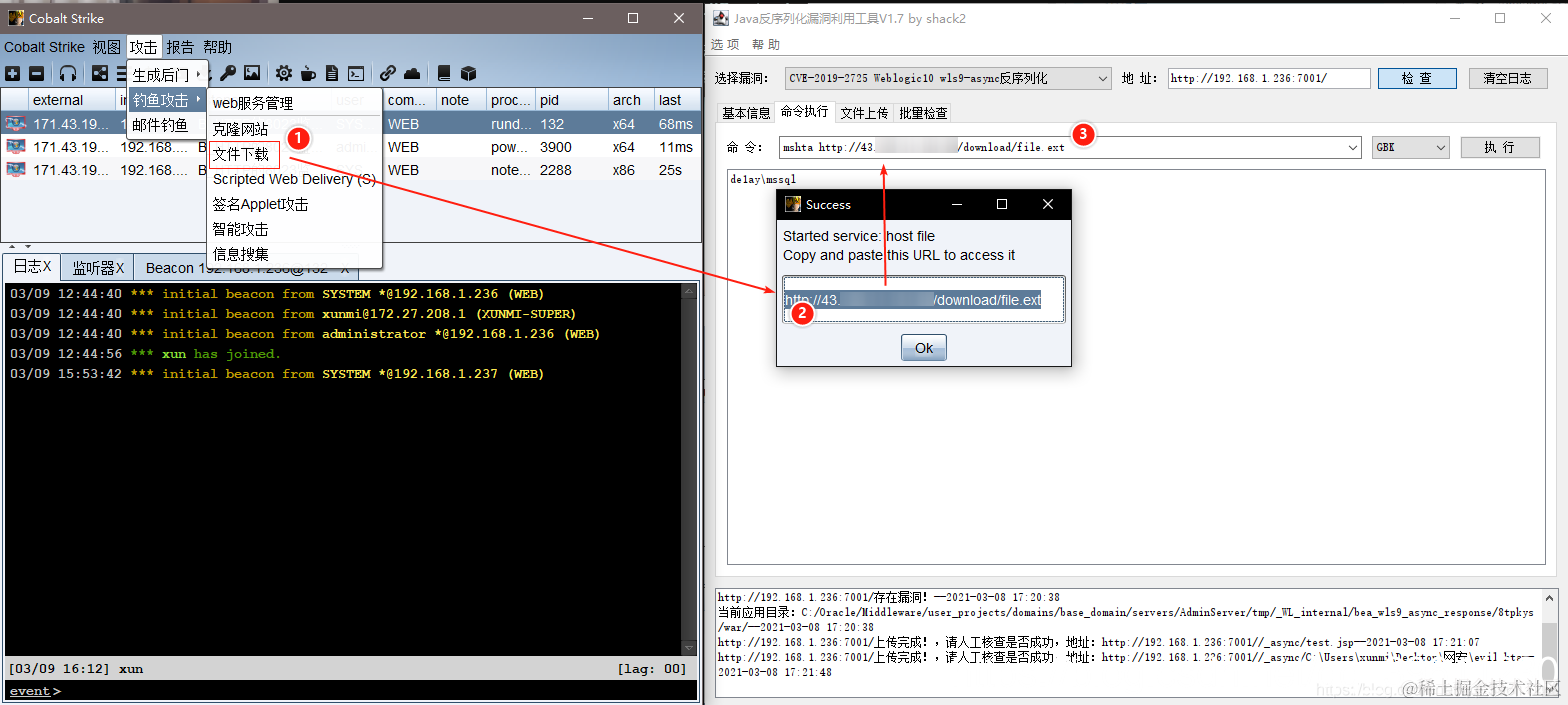Click the terminal scripted delivery icon
Screen dimensions: 1568x705
(x=356, y=73)
